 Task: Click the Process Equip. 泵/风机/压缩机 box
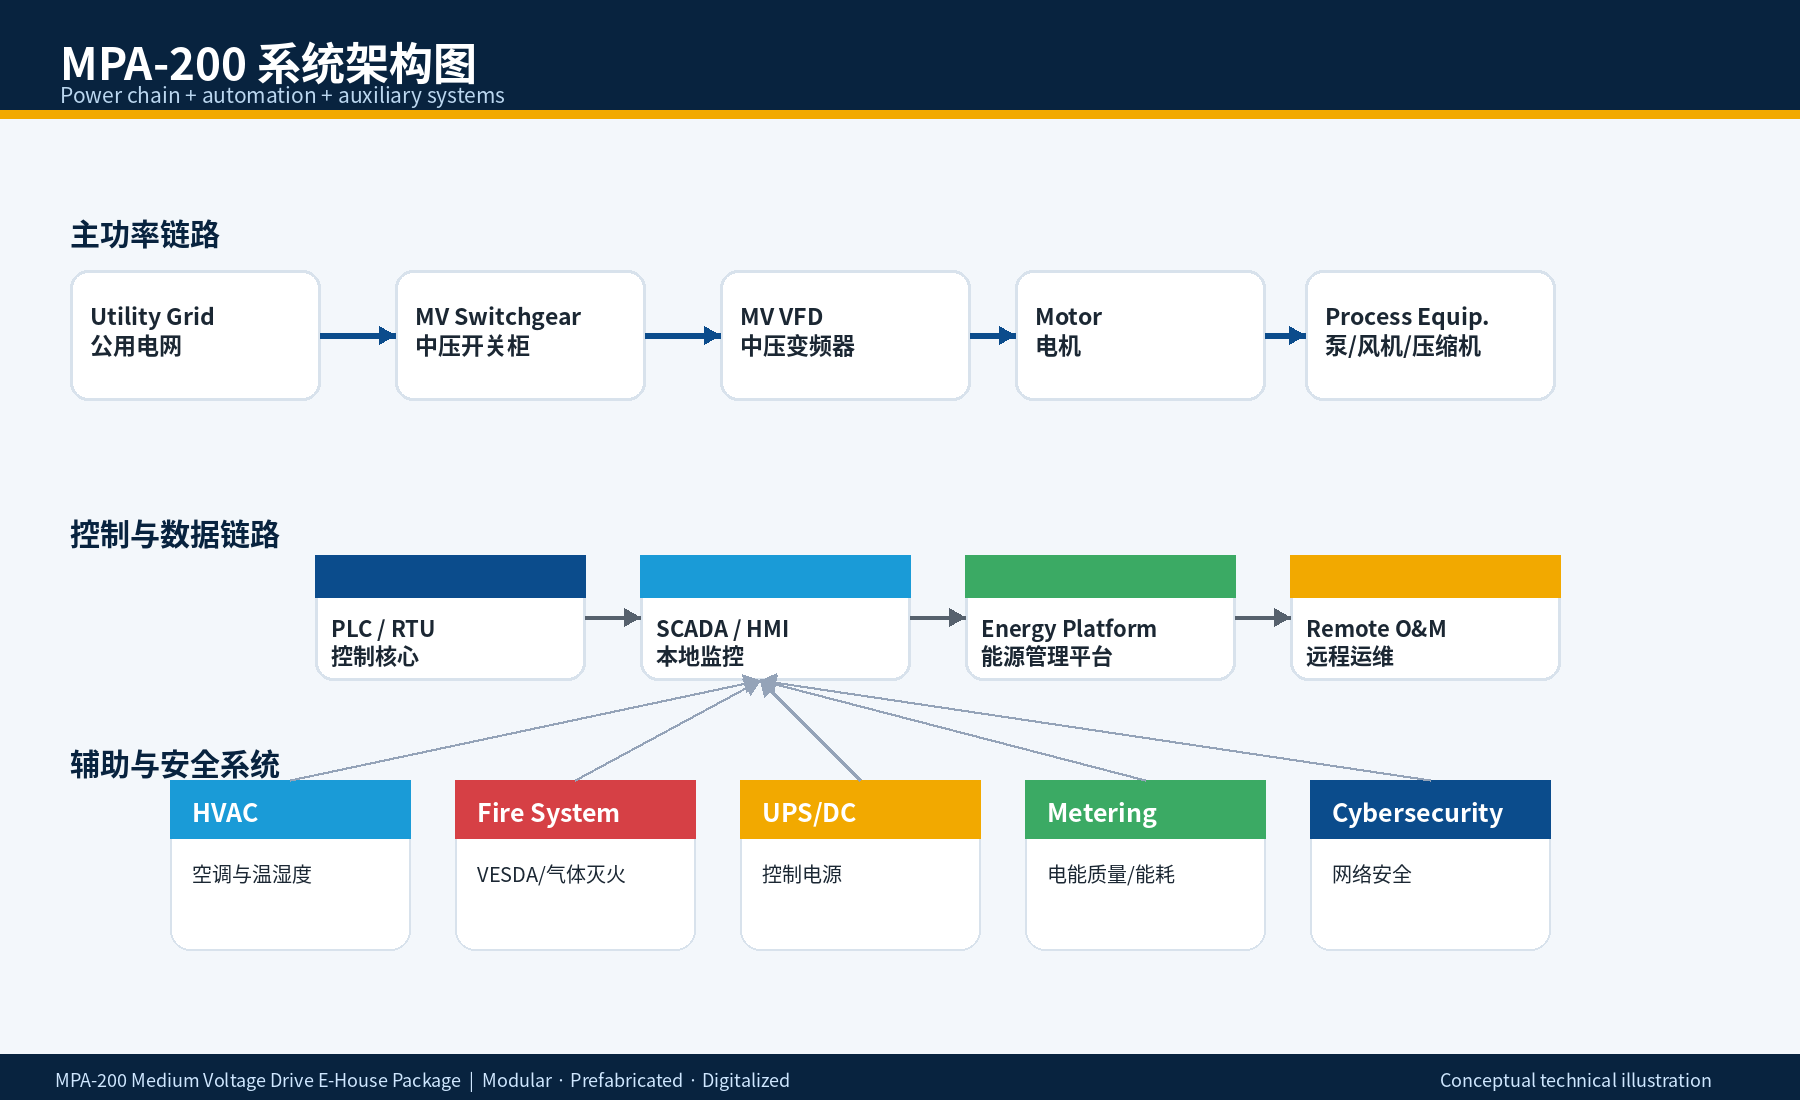pyautogui.click(x=1430, y=335)
